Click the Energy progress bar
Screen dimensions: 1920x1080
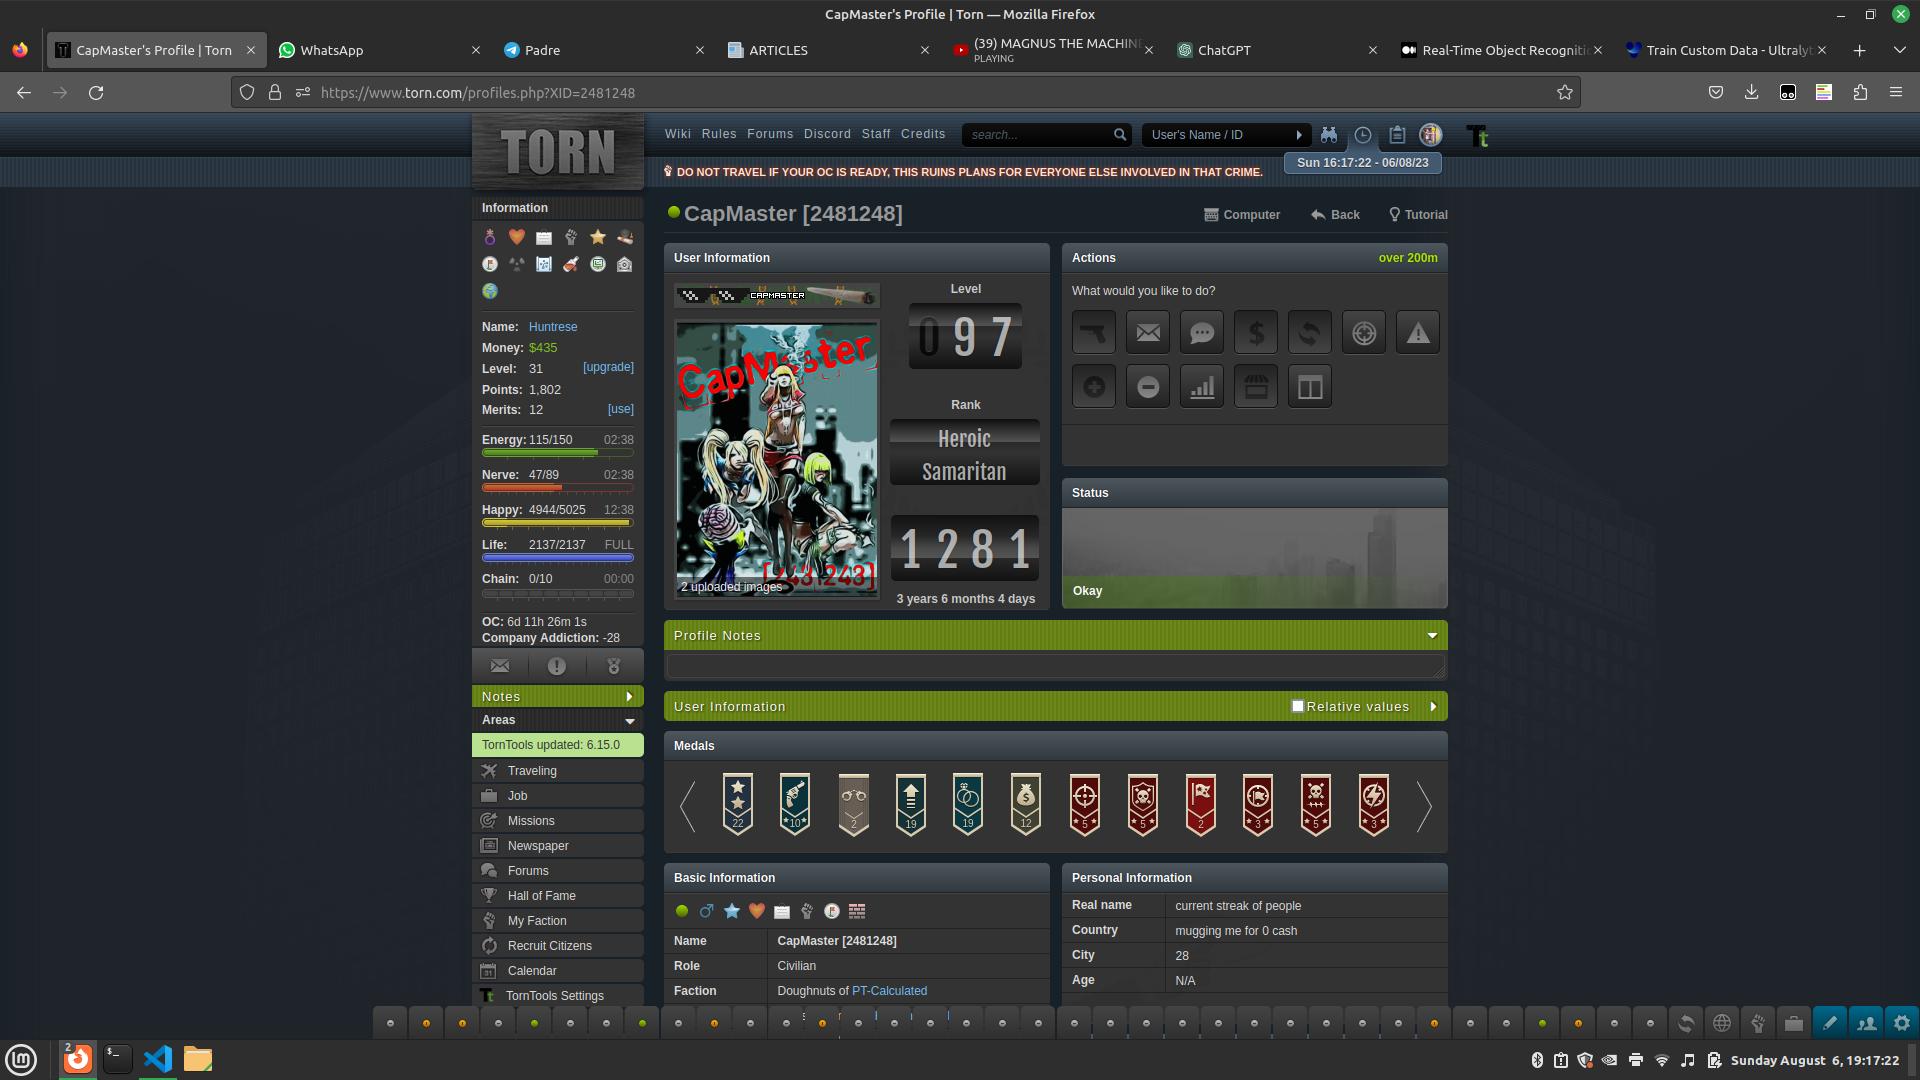coord(558,453)
